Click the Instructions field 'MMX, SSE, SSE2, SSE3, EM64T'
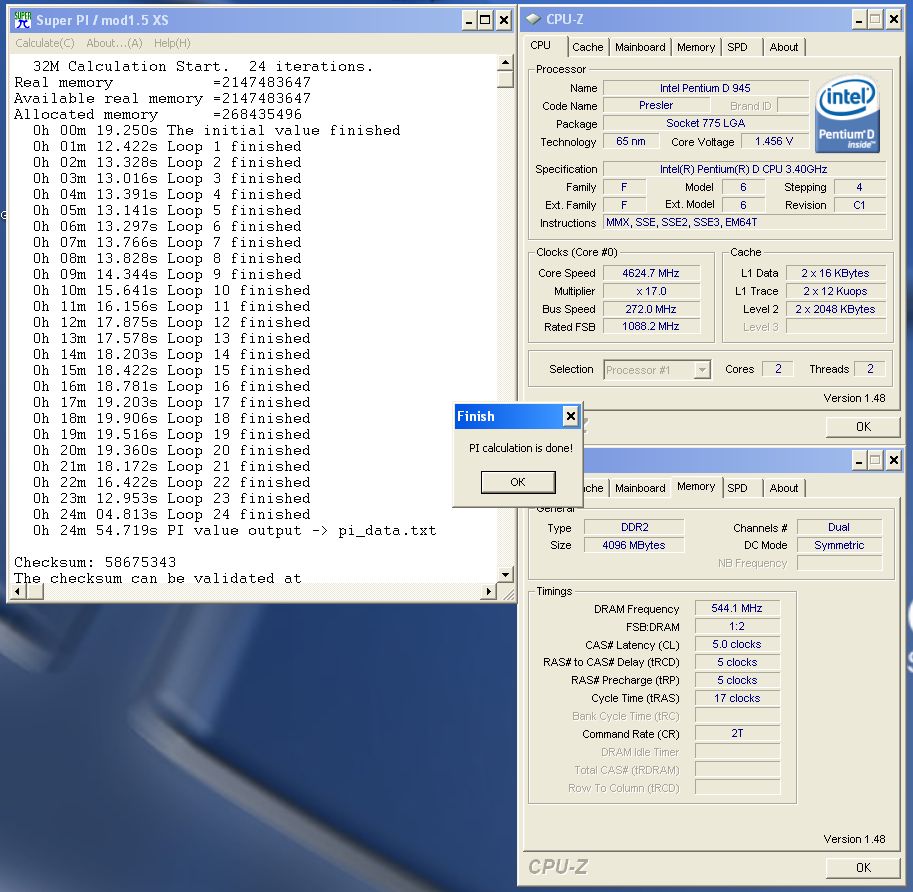Image resolution: width=913 pixels, height=892 pixels. [745, 222]
